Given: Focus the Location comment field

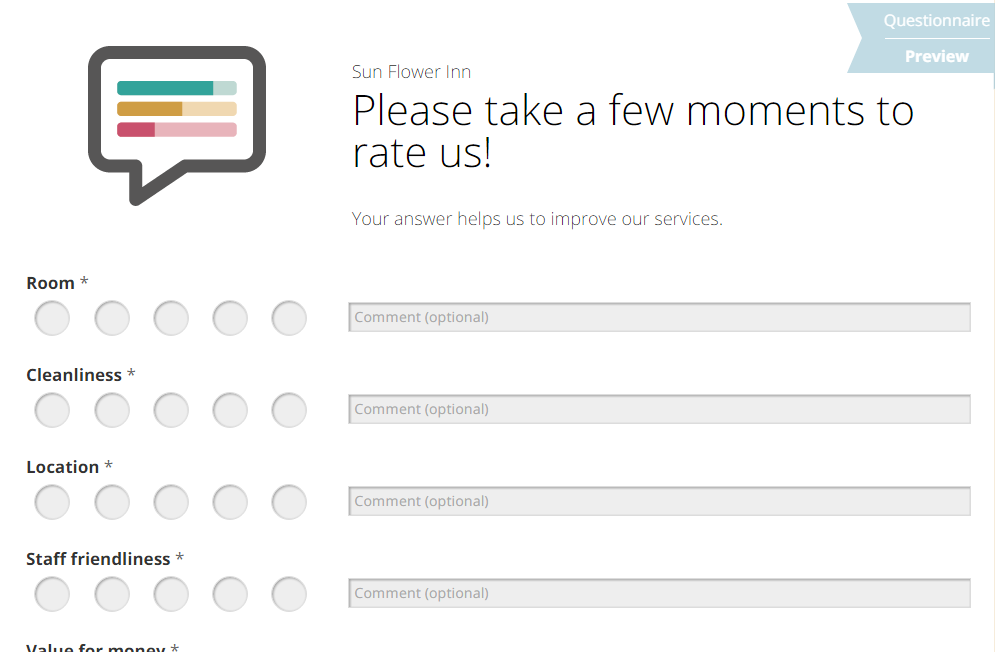Looking at the screenshot, I should (x=659, y=502).
